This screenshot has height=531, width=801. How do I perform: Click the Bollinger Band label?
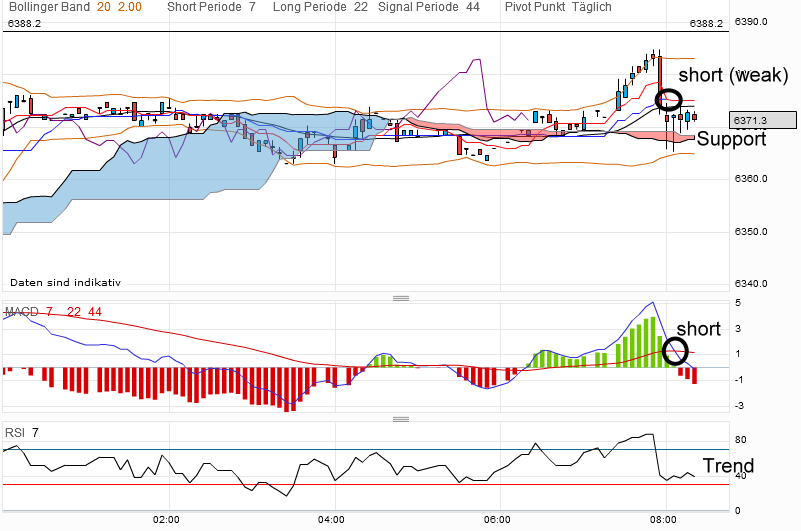(x=50, y=7)
